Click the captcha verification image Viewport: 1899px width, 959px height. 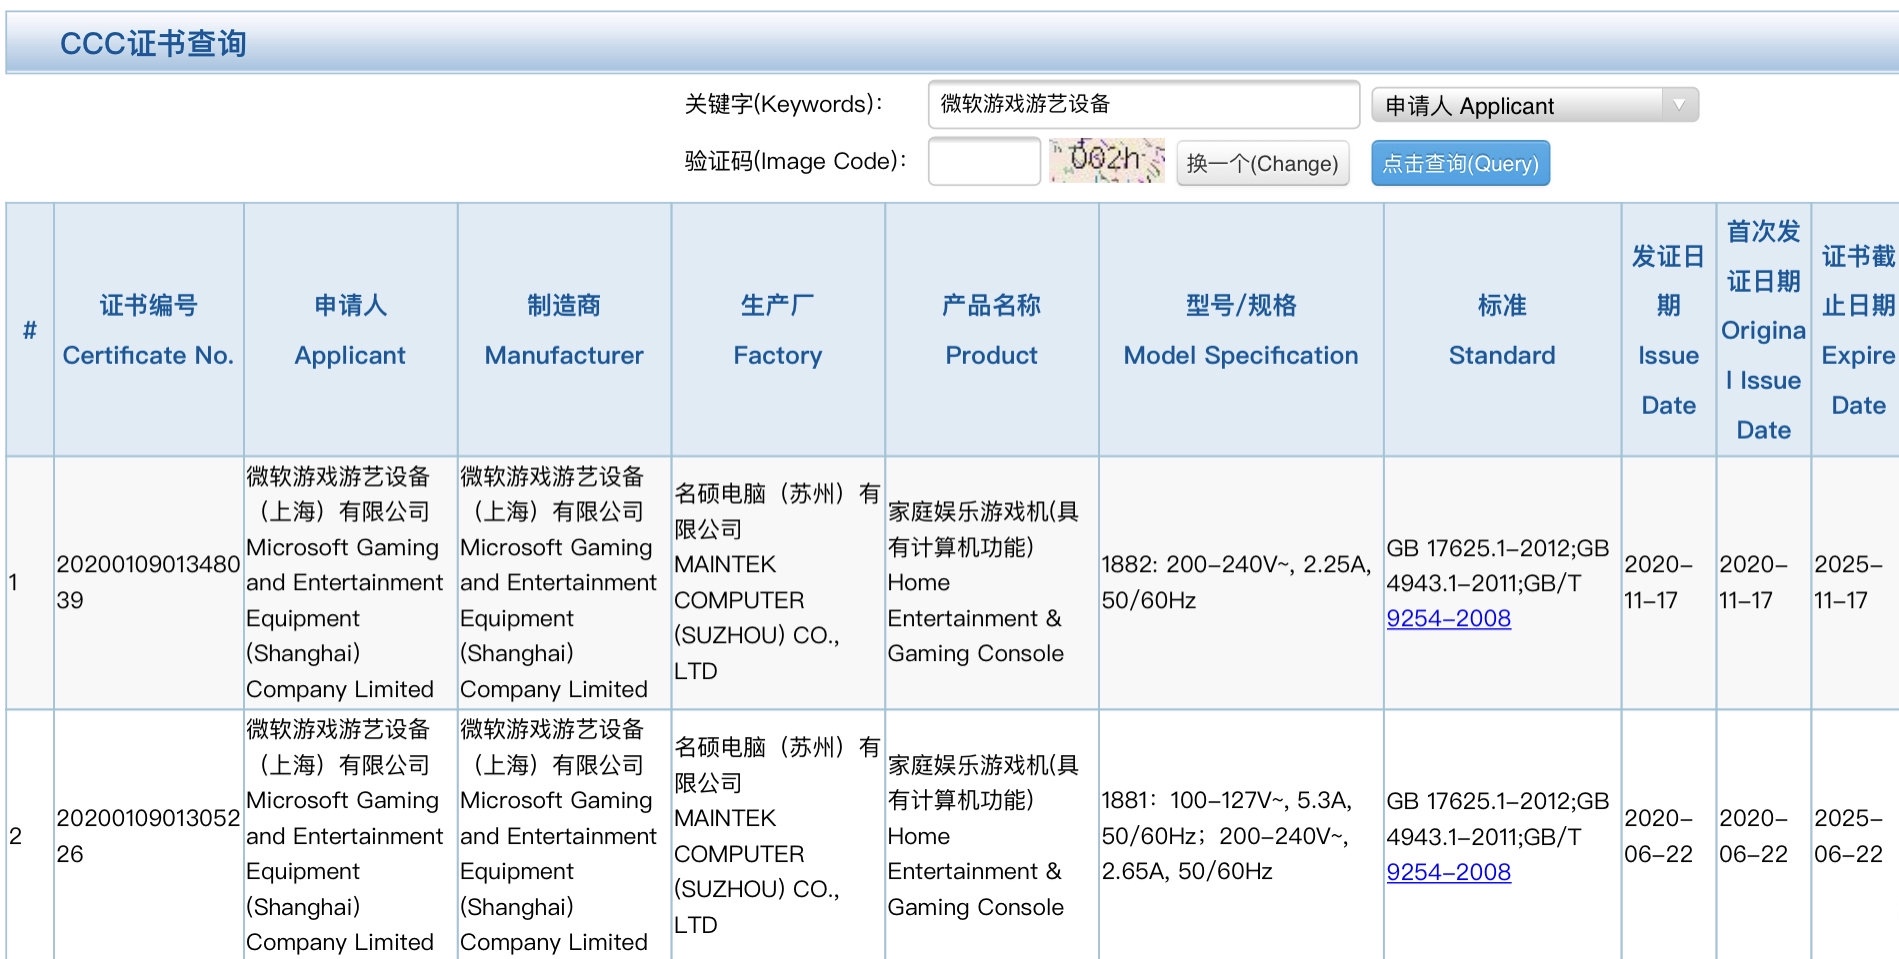tap(1107, 160)
